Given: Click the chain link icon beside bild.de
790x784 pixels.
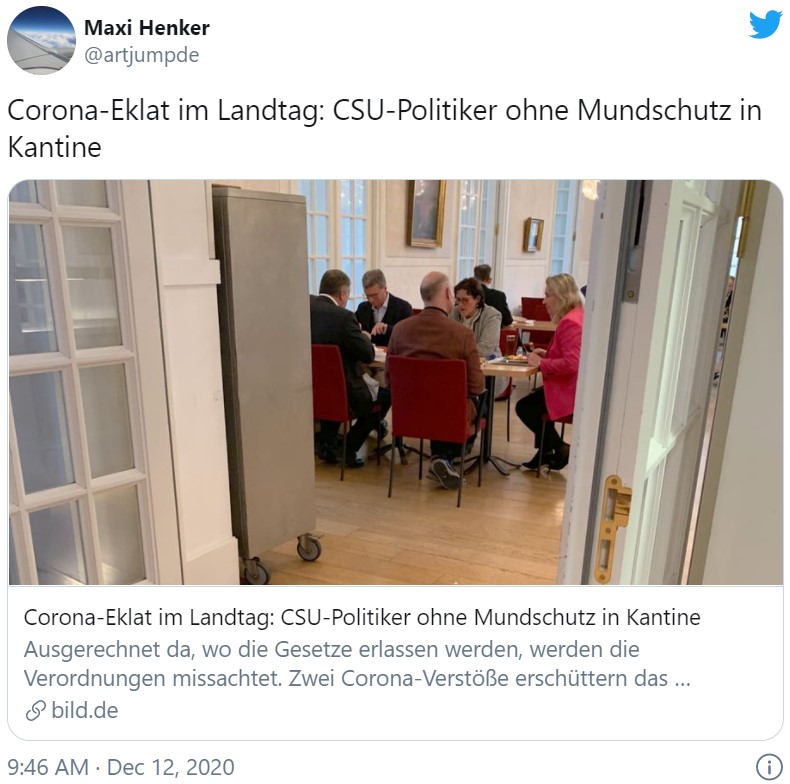Looking at the screenshot, I should click(x=36, y=710).
